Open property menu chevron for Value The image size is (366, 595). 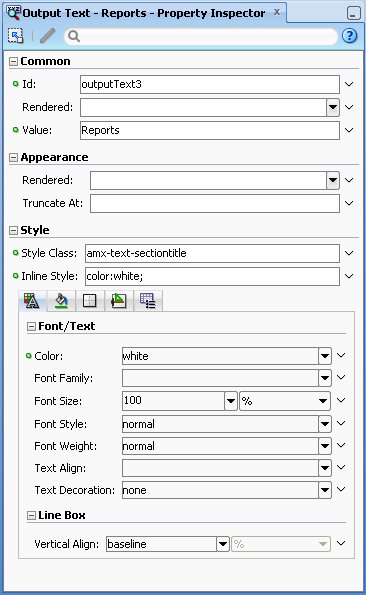(349, 130)
